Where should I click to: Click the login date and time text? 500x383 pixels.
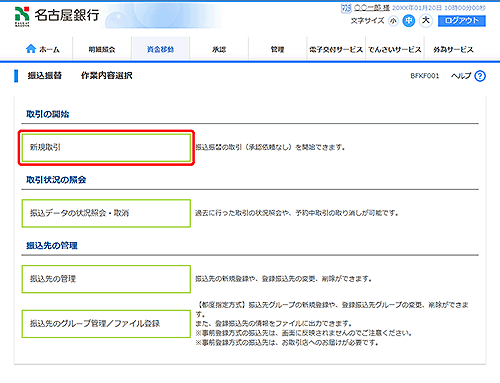coord(439,8)
